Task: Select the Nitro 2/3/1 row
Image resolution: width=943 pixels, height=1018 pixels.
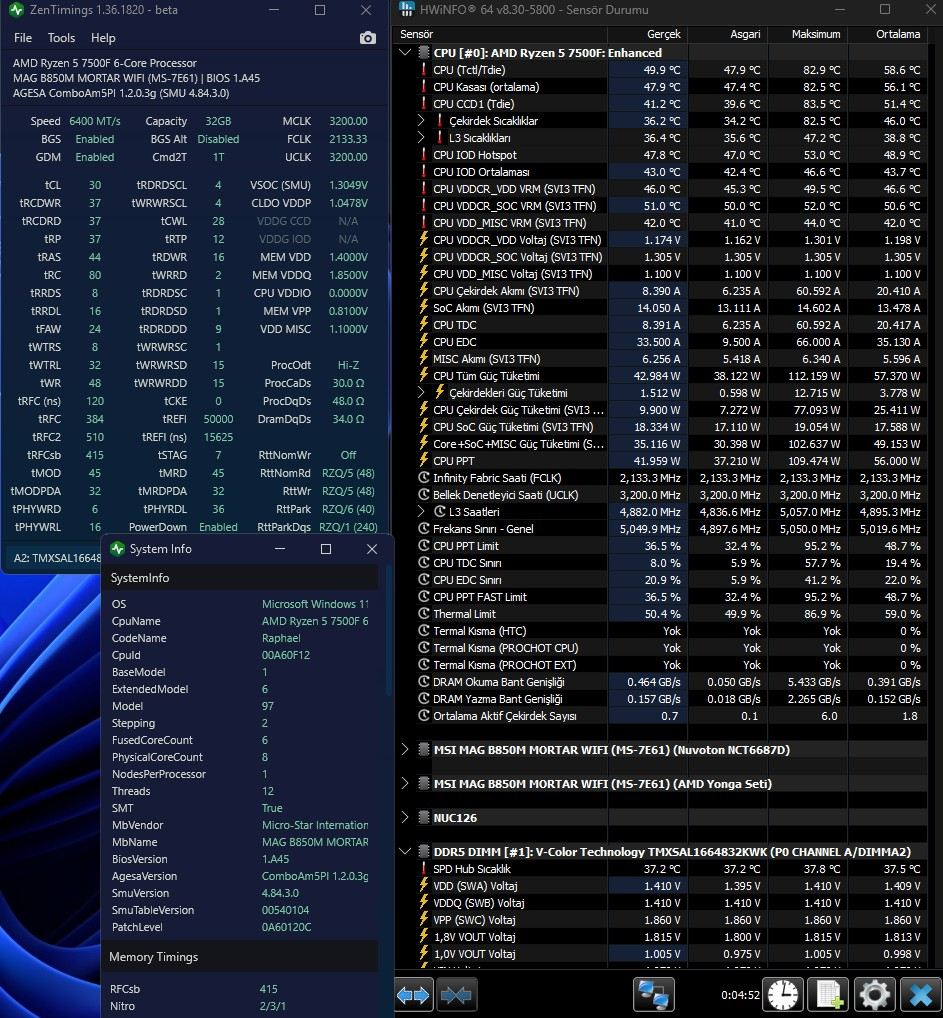Action: coord(240,1006)
